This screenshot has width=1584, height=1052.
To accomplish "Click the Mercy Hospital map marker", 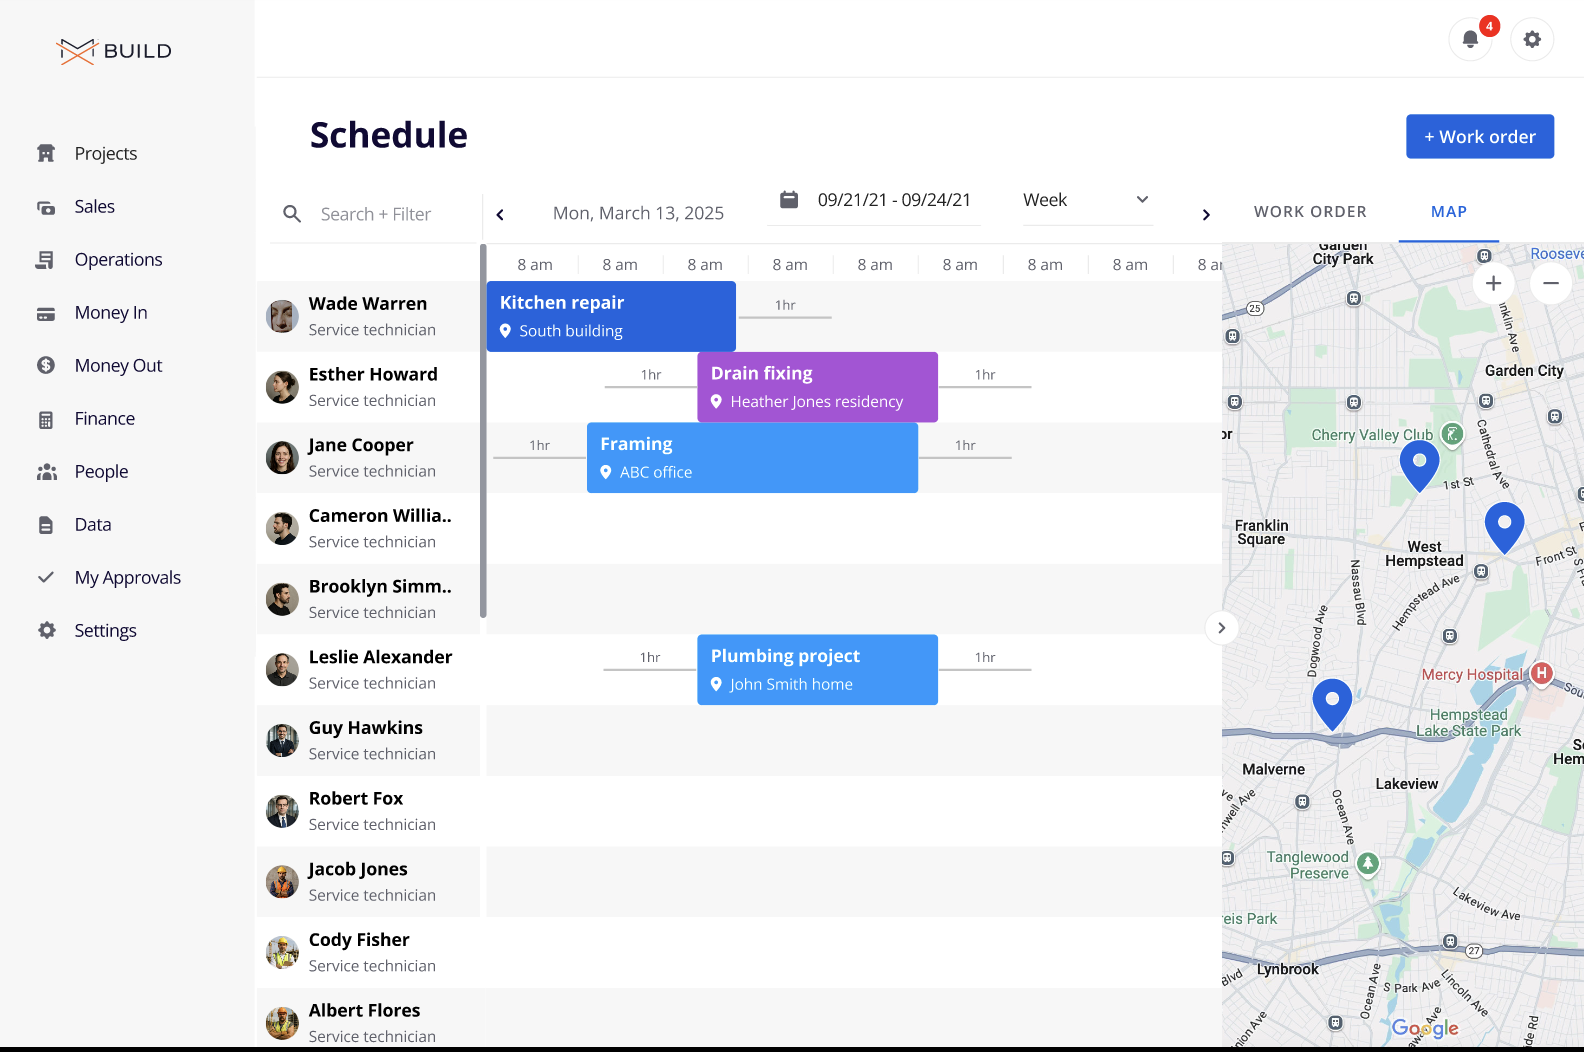I will (x=1541, y=674).
